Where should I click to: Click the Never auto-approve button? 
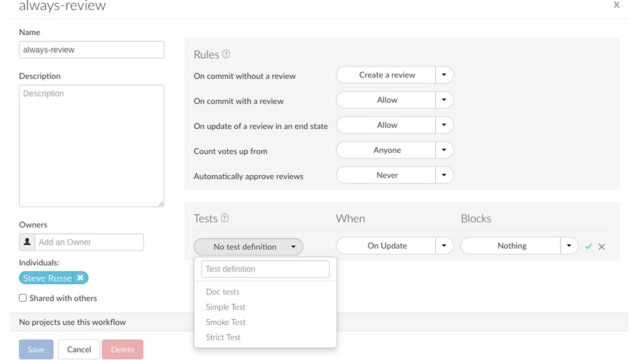pyautogui.click(x=386, y=175)
